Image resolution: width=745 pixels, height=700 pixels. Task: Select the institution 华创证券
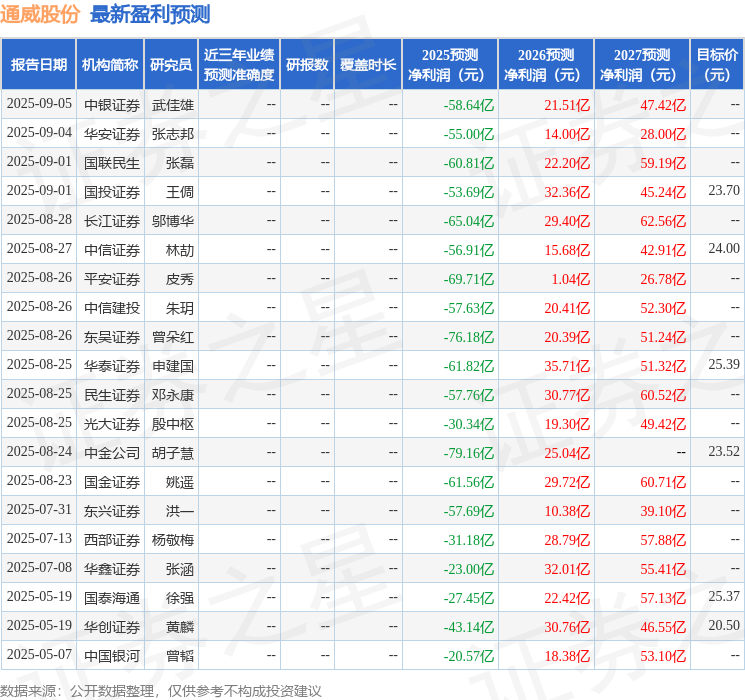[112, 626]
